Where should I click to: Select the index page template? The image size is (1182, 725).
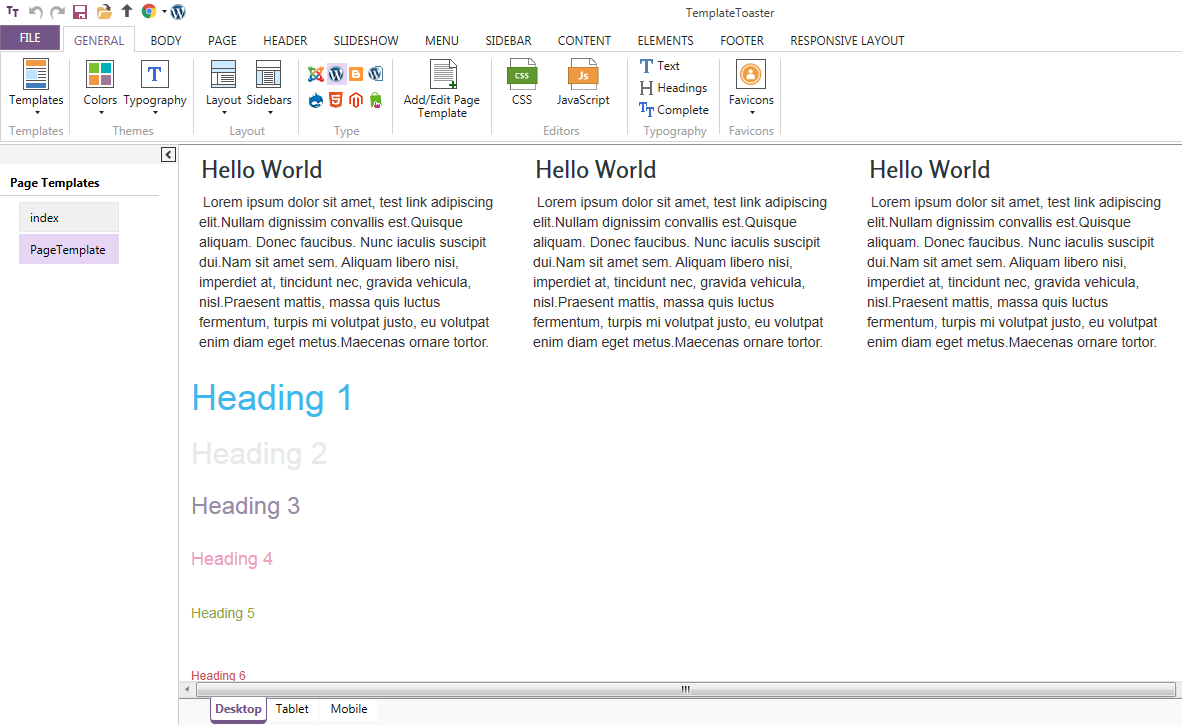(x=69, y=218)
